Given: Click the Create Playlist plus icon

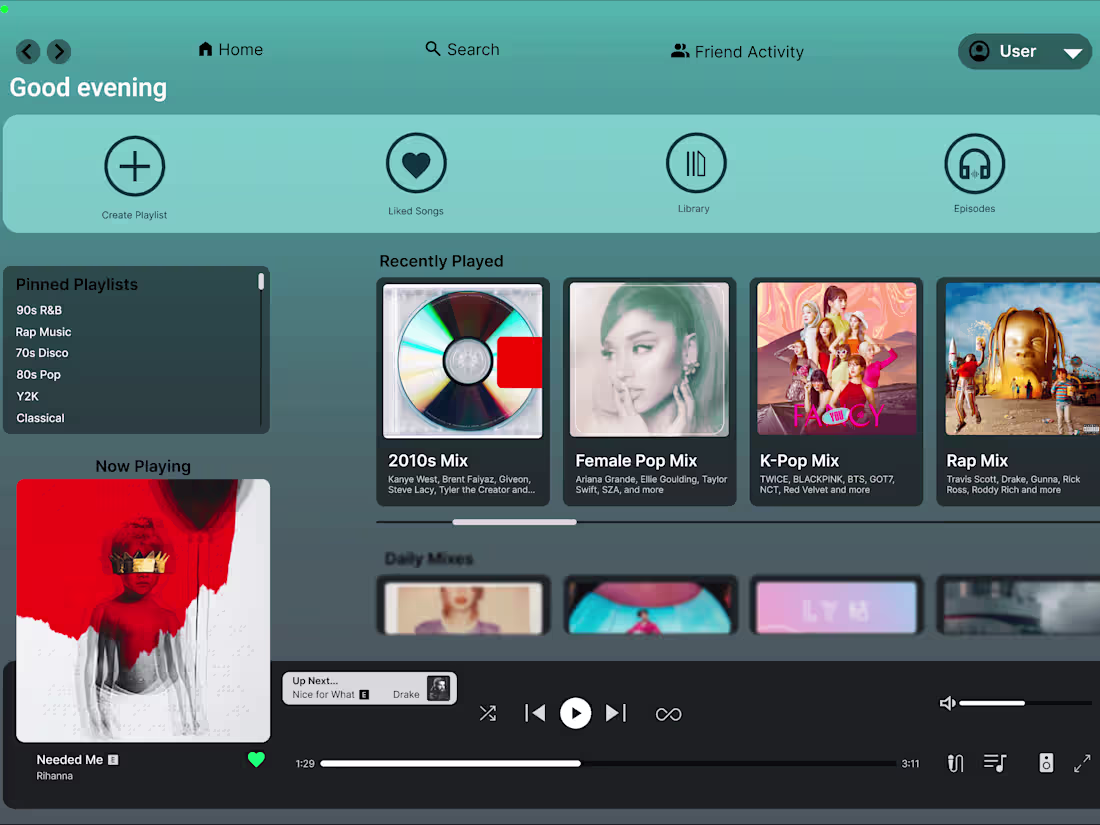Looking at the screenshot, I should (135, 166).
